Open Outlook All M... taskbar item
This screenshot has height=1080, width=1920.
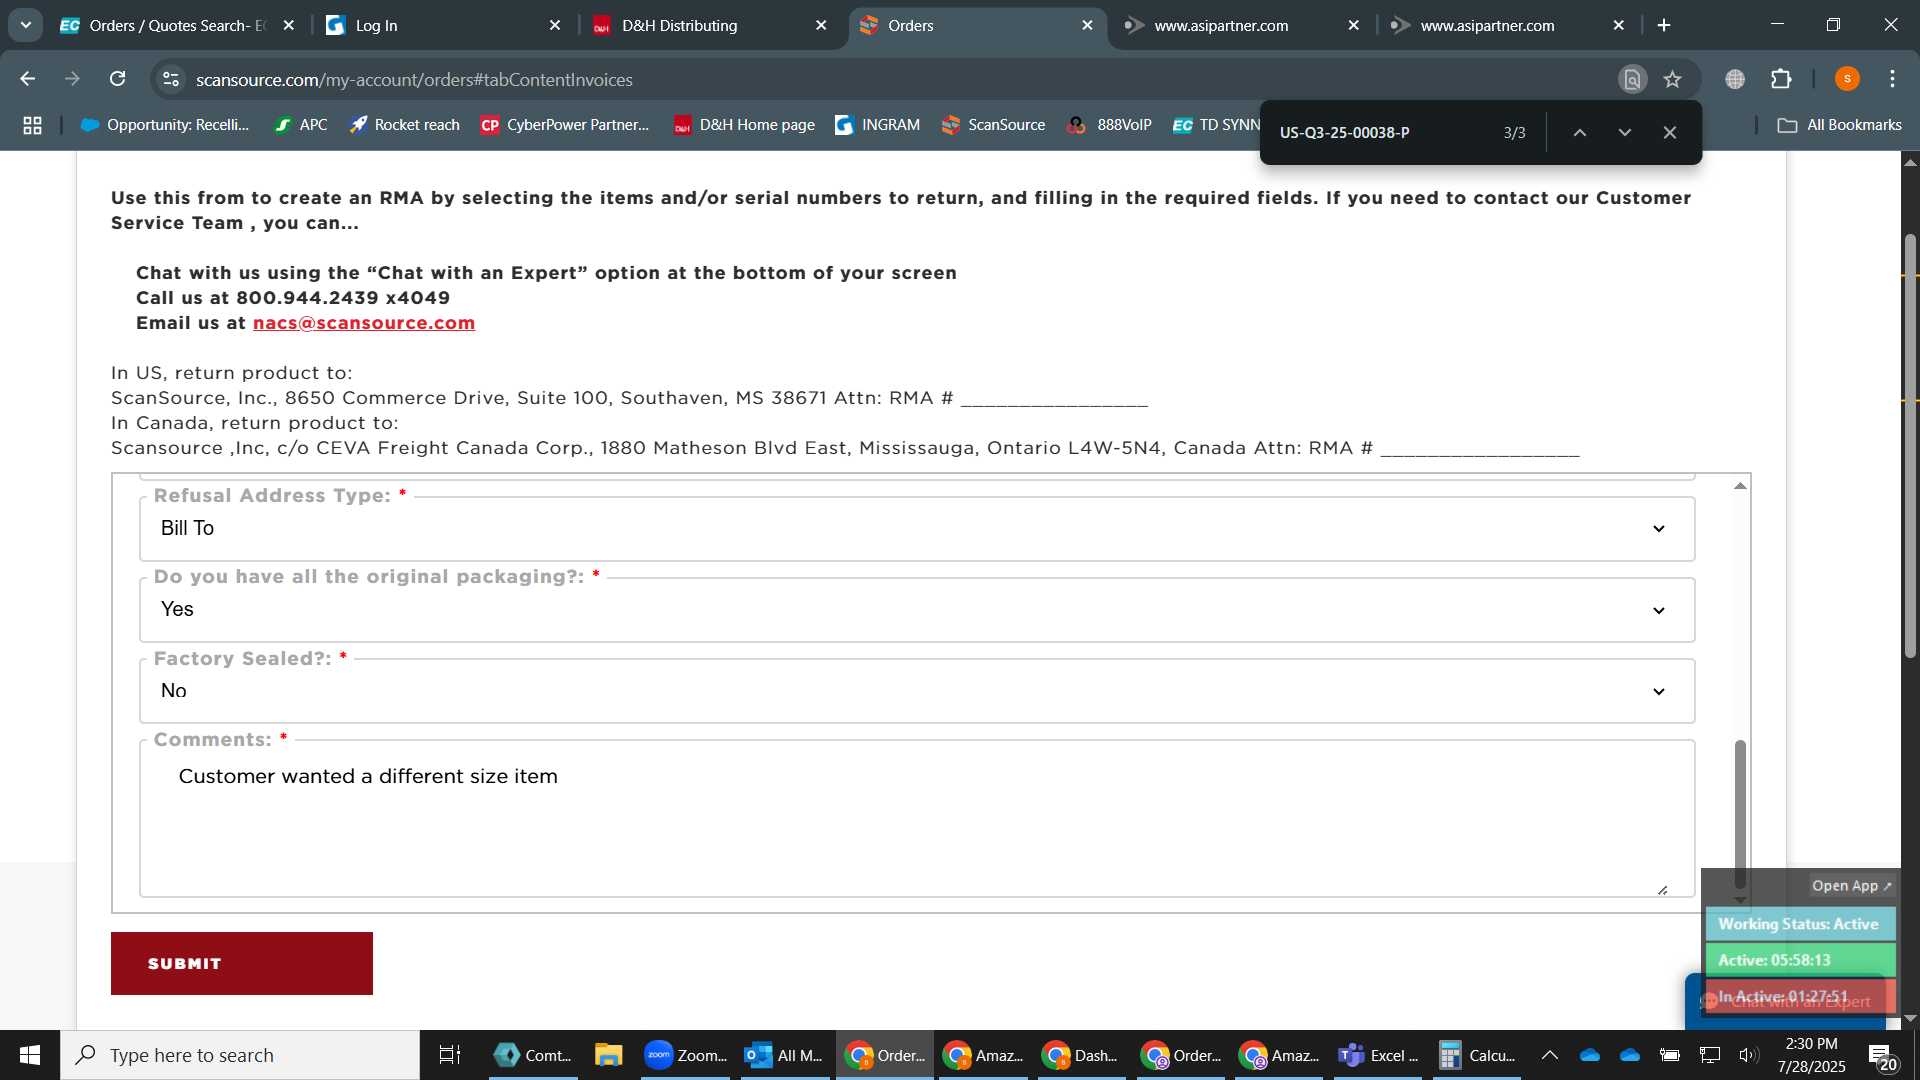coord(784,1055)
